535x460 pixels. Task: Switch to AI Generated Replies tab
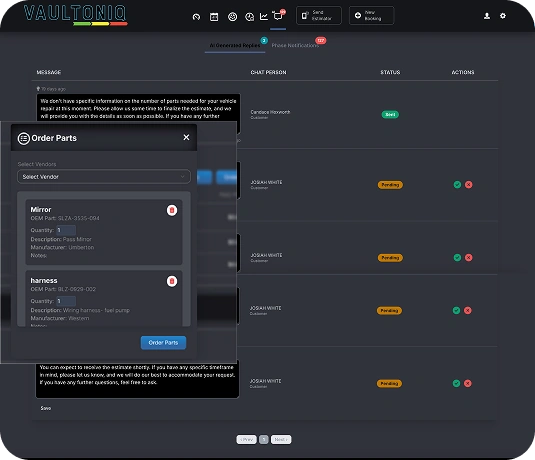tap(235, 45)
